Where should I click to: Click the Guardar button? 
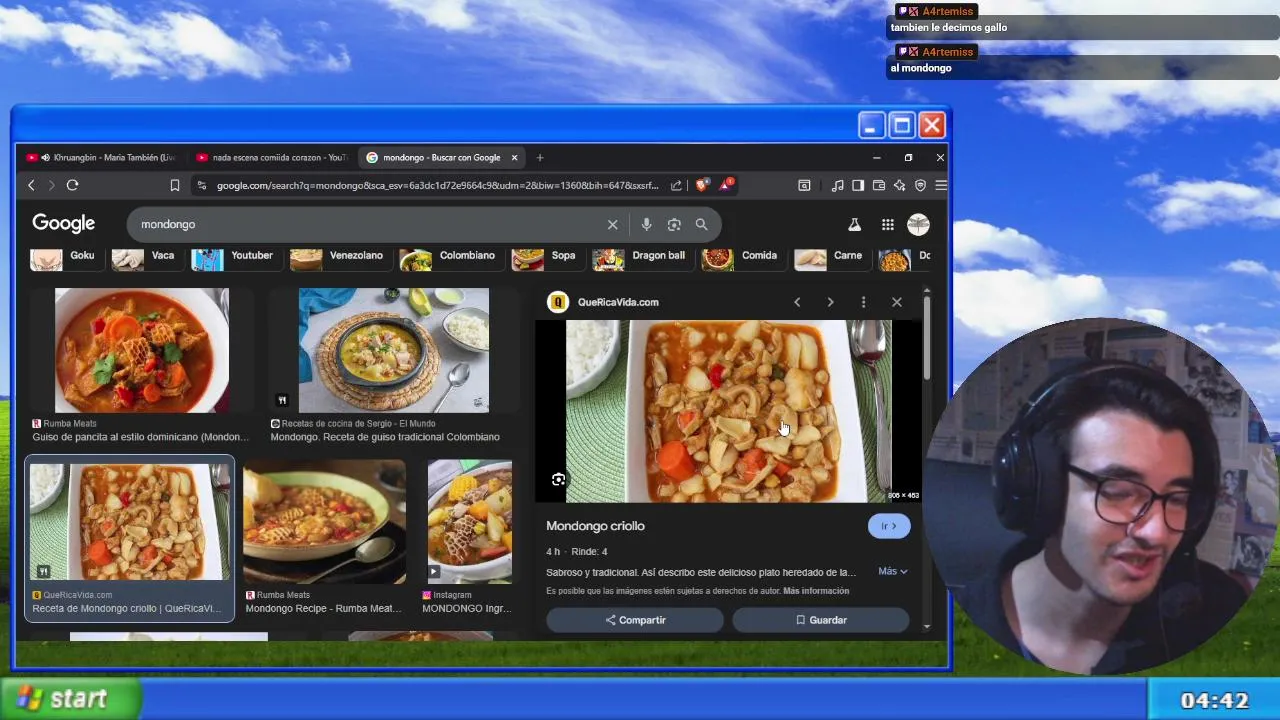[821, 620]
